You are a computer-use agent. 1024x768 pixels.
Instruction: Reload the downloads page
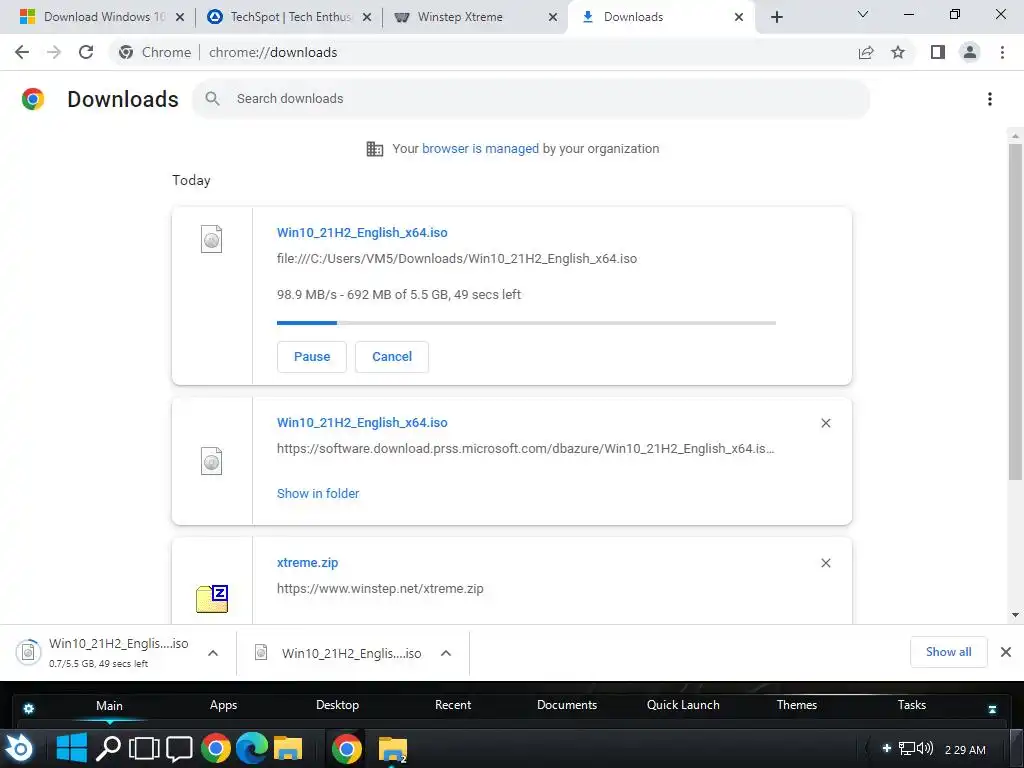click(86, 52)
